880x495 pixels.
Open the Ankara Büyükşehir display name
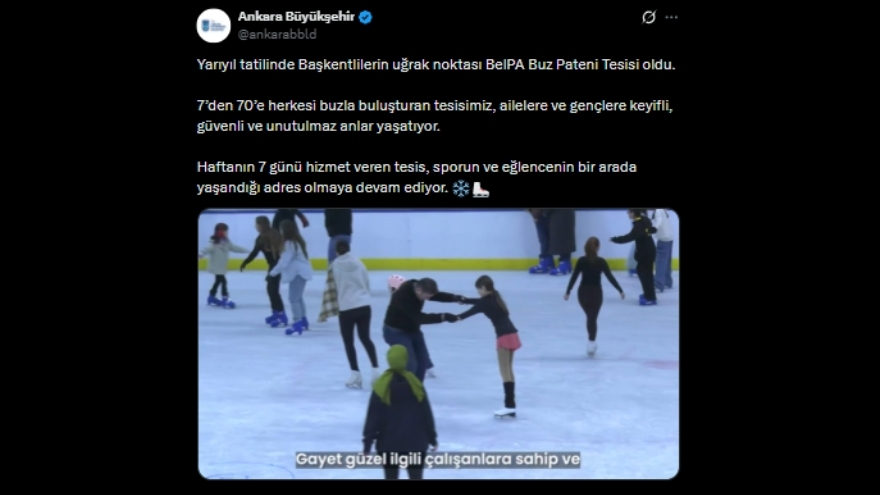pos(296,17)
